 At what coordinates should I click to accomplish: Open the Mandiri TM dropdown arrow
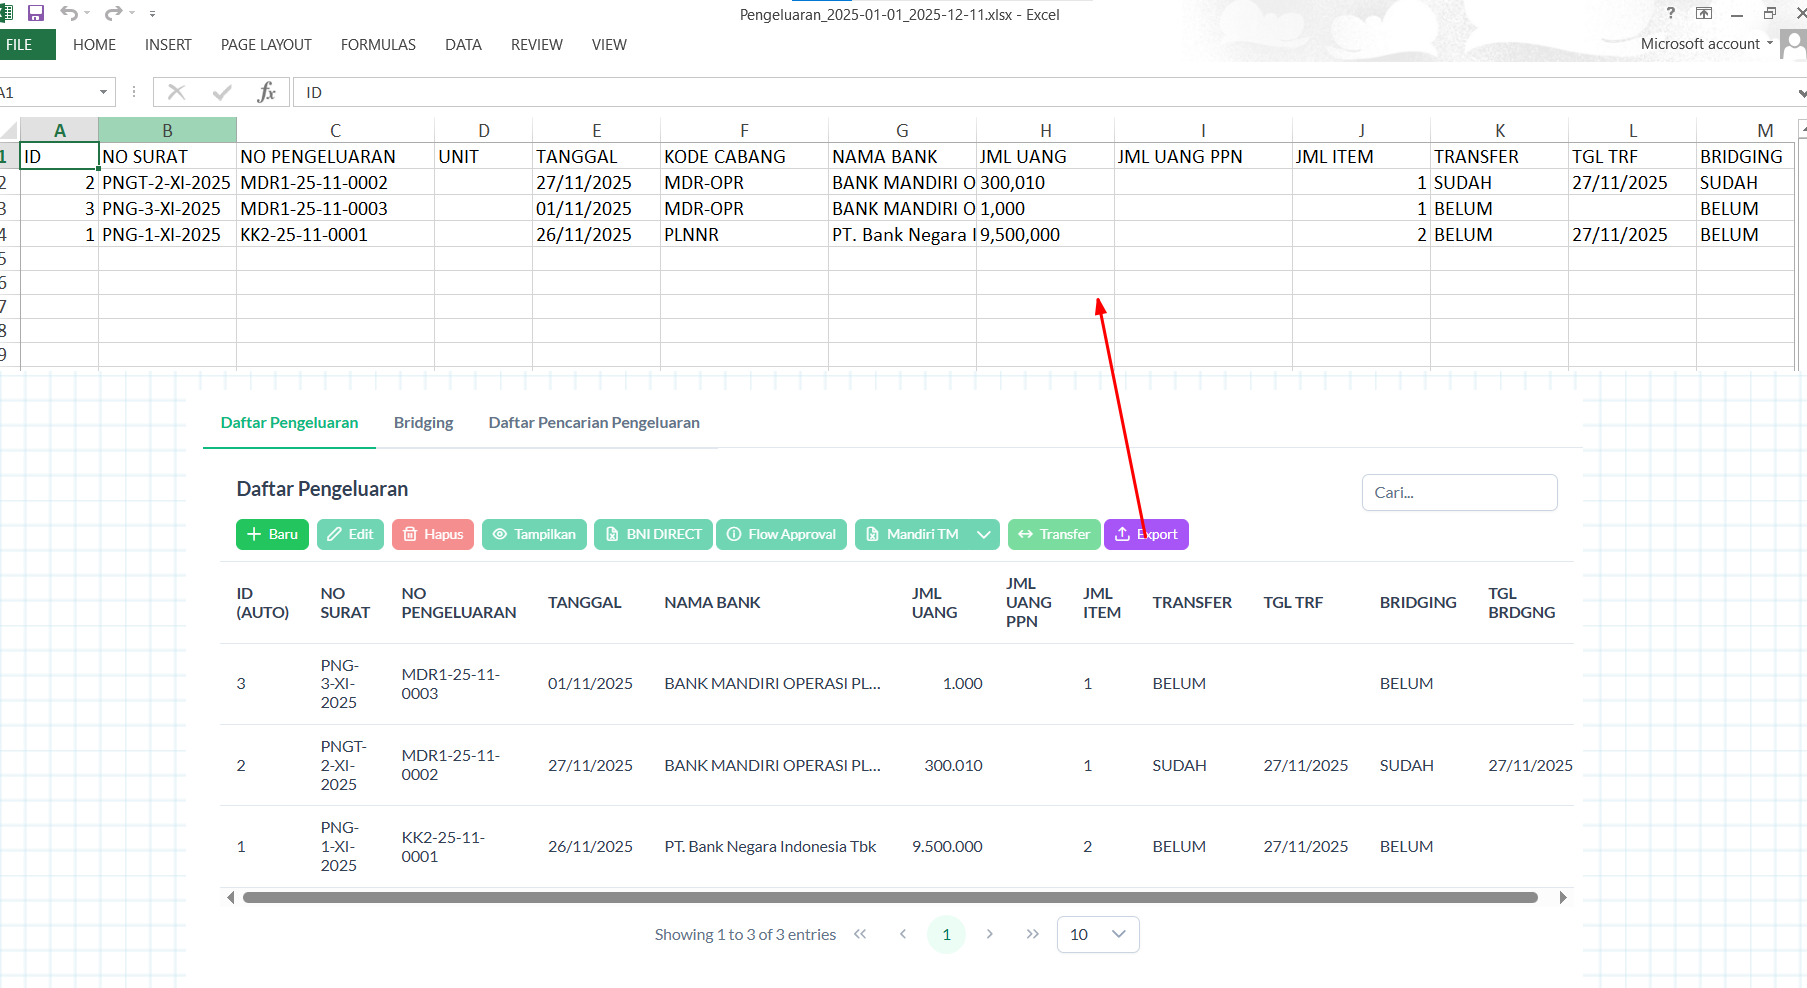pos(983,534)
